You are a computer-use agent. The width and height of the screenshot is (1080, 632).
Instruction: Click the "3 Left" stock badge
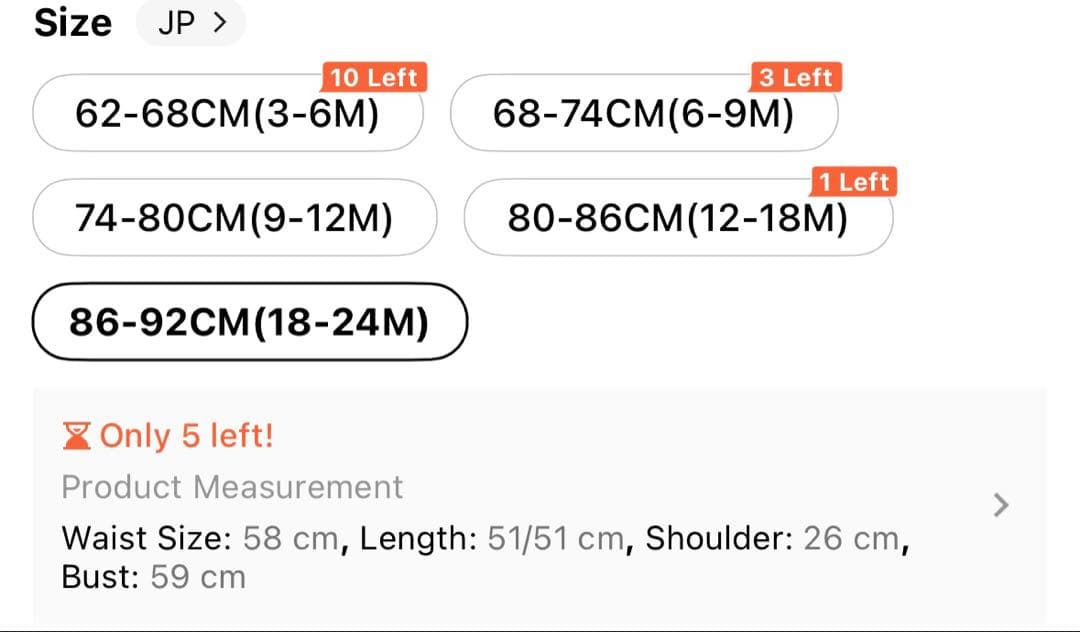796,78
